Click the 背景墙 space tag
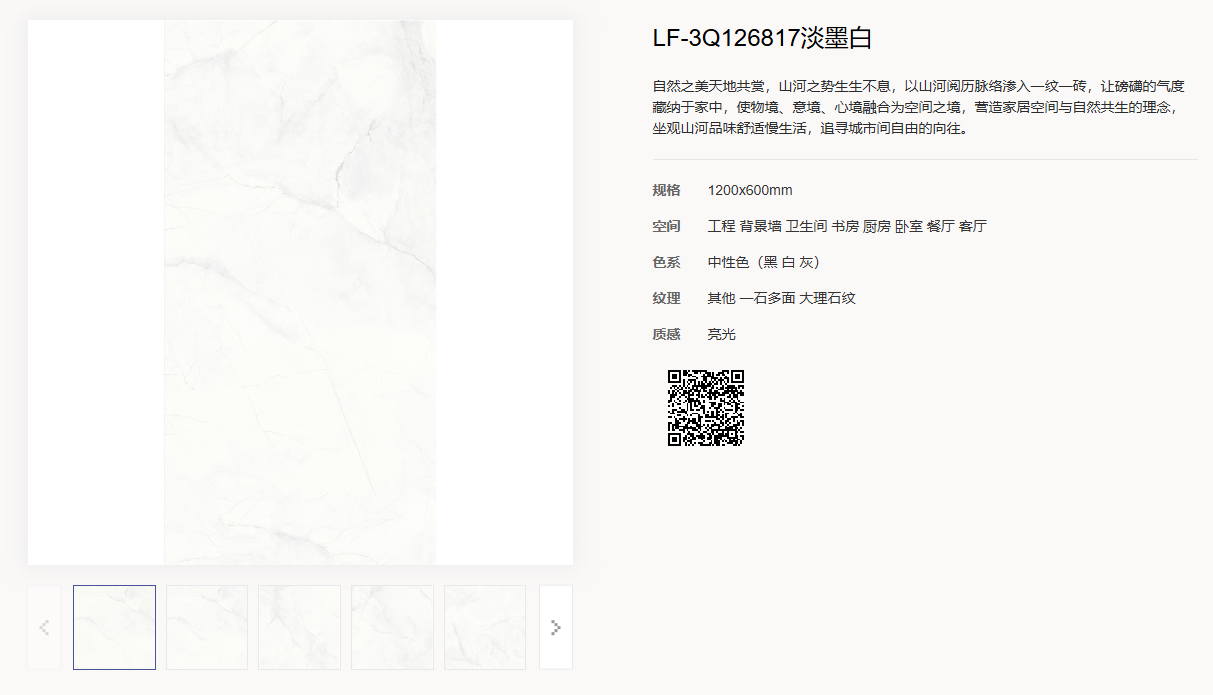This screenshot has width=1213, height=695. pos(760,227)
